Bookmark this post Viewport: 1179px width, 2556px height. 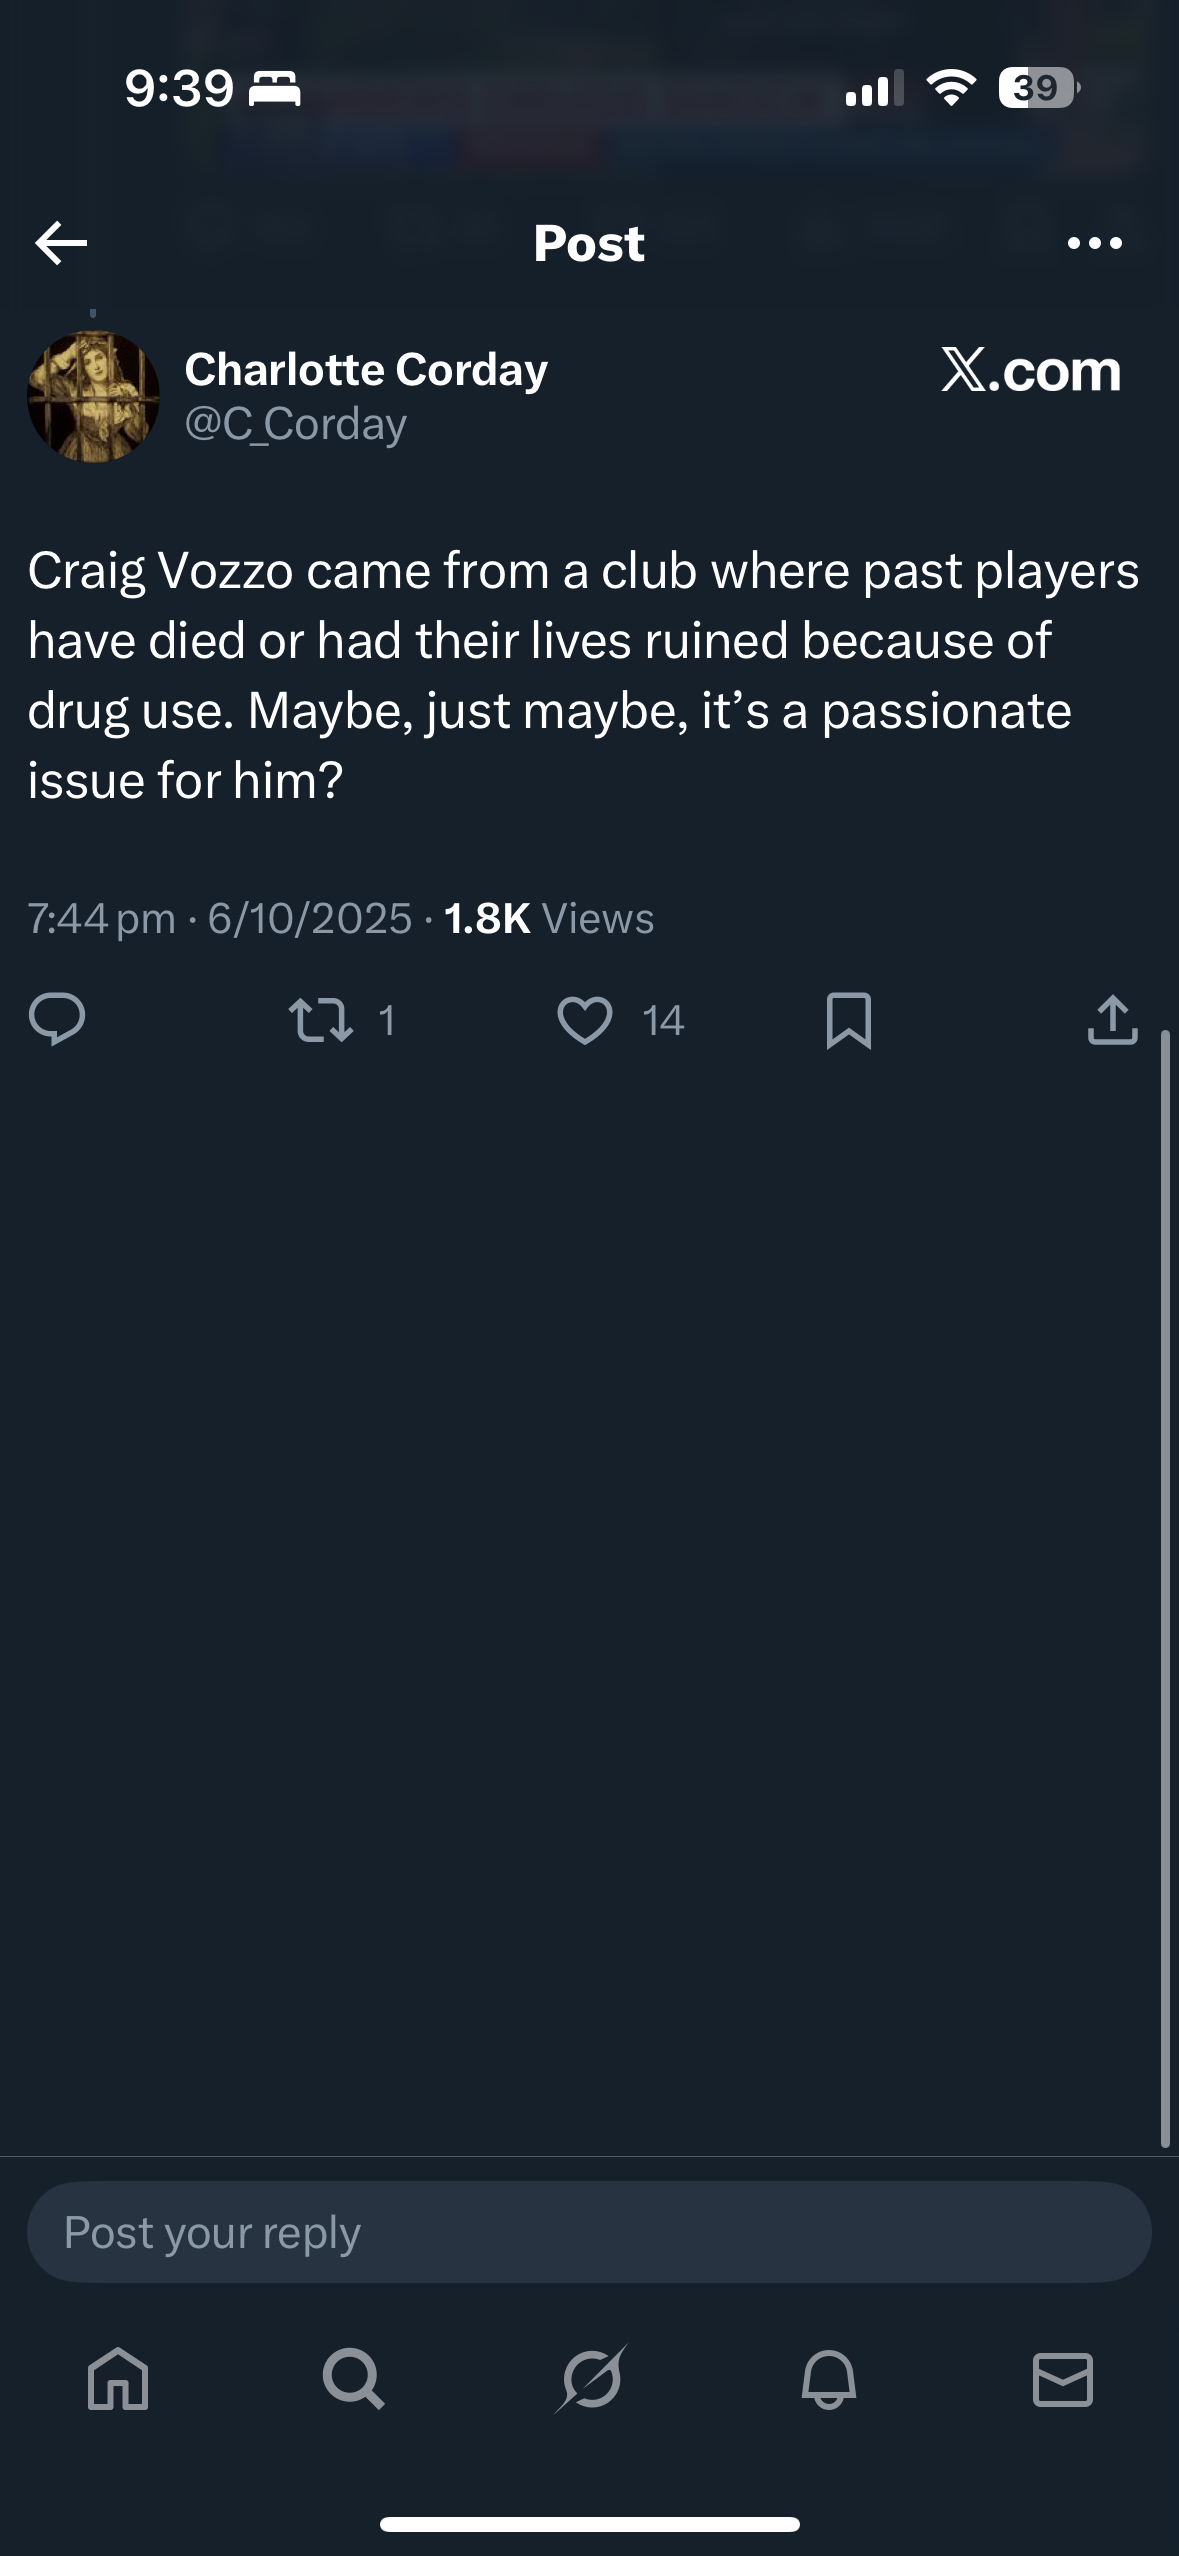click(x=849, y=1020)
